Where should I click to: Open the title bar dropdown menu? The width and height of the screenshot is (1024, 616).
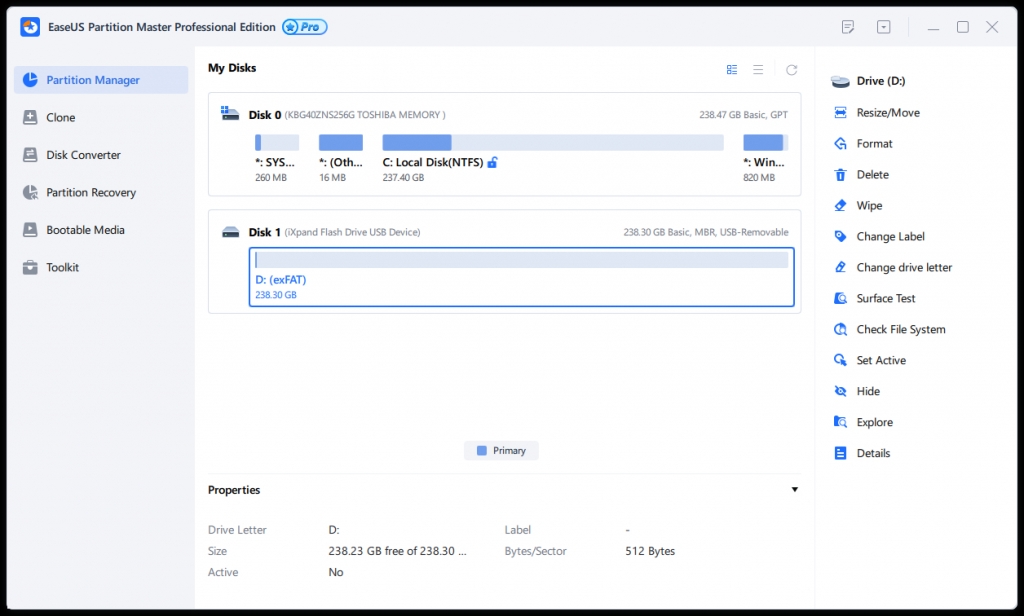(x=883, y=27)
